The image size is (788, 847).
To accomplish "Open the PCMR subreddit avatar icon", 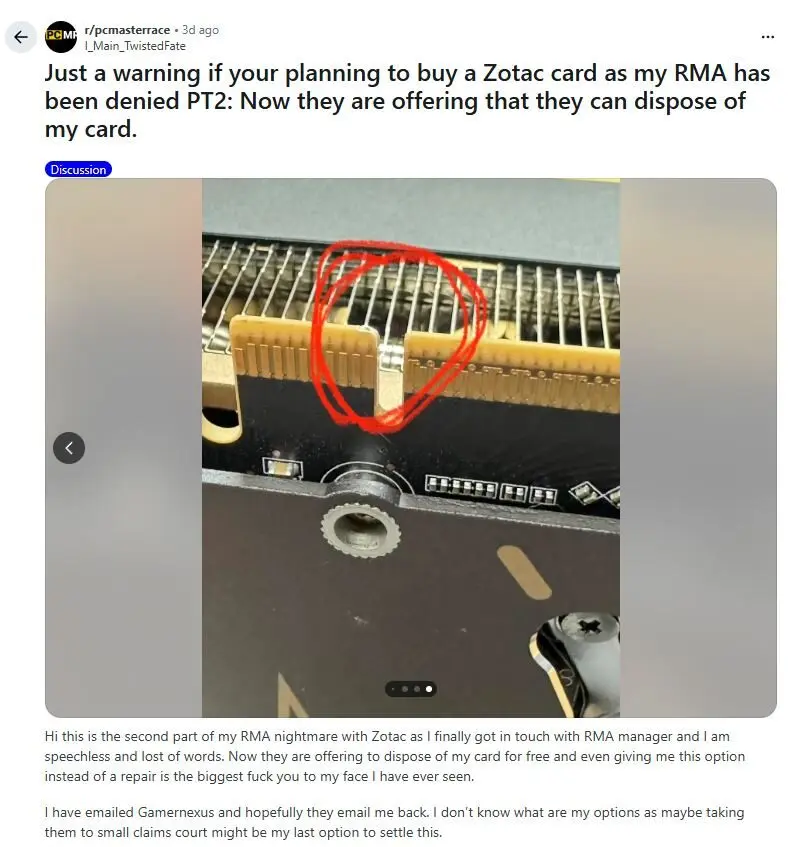I will tap(60, 37).
